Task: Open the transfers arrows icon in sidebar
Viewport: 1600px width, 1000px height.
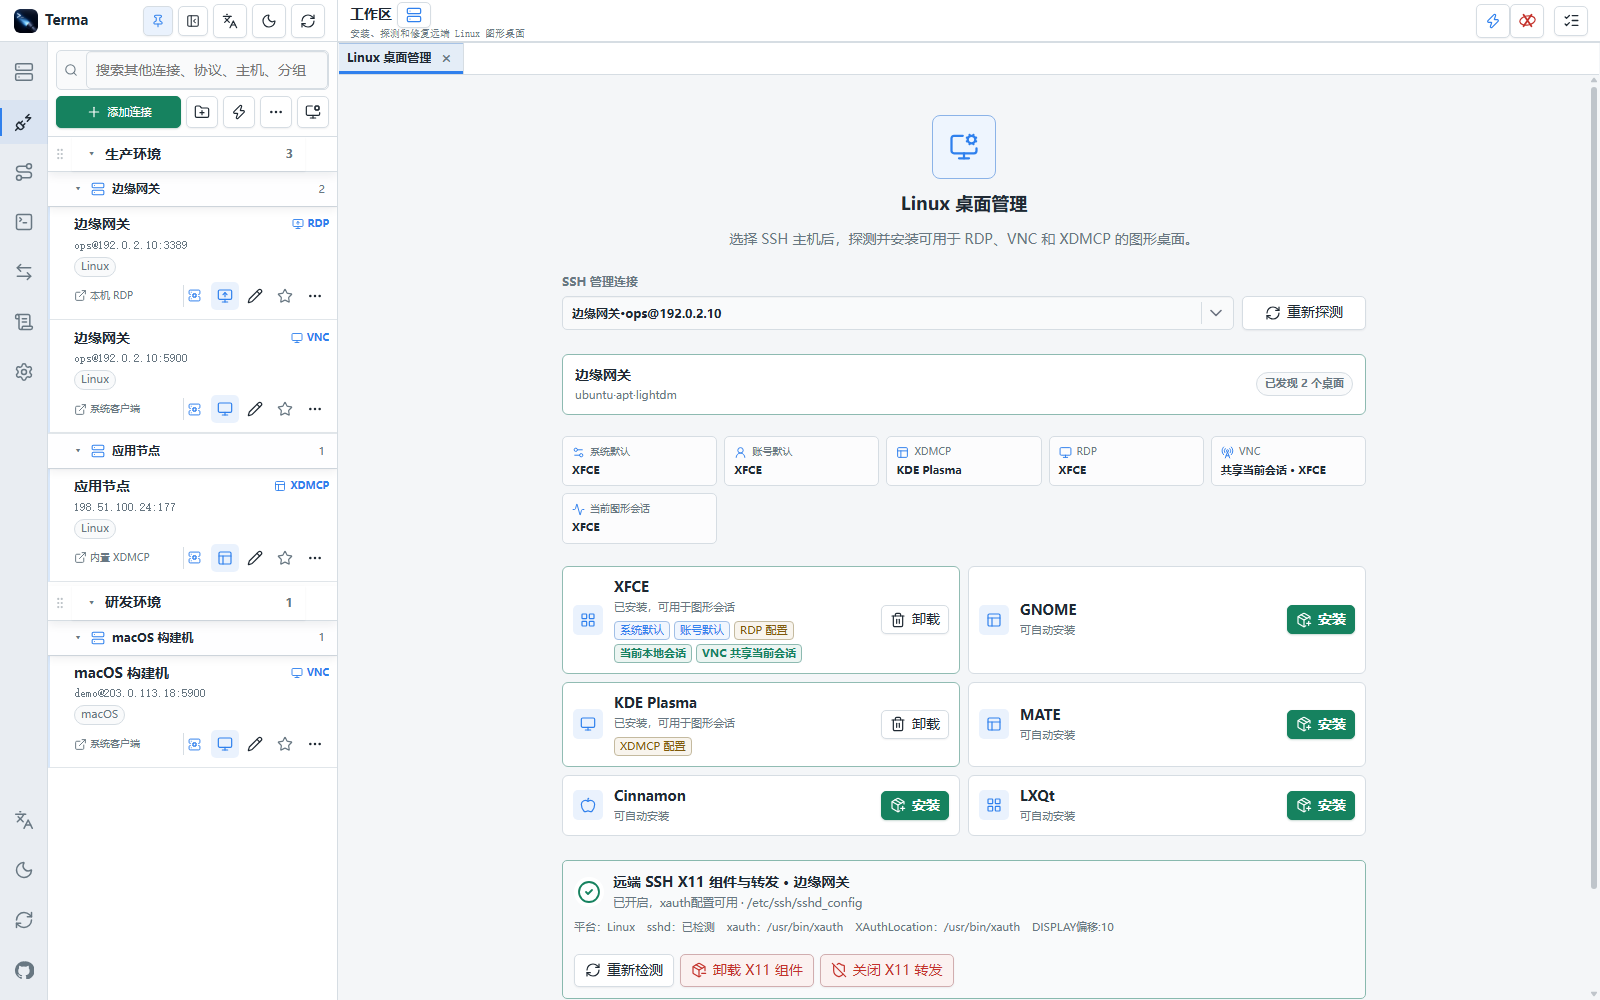Action: point(24,272)
